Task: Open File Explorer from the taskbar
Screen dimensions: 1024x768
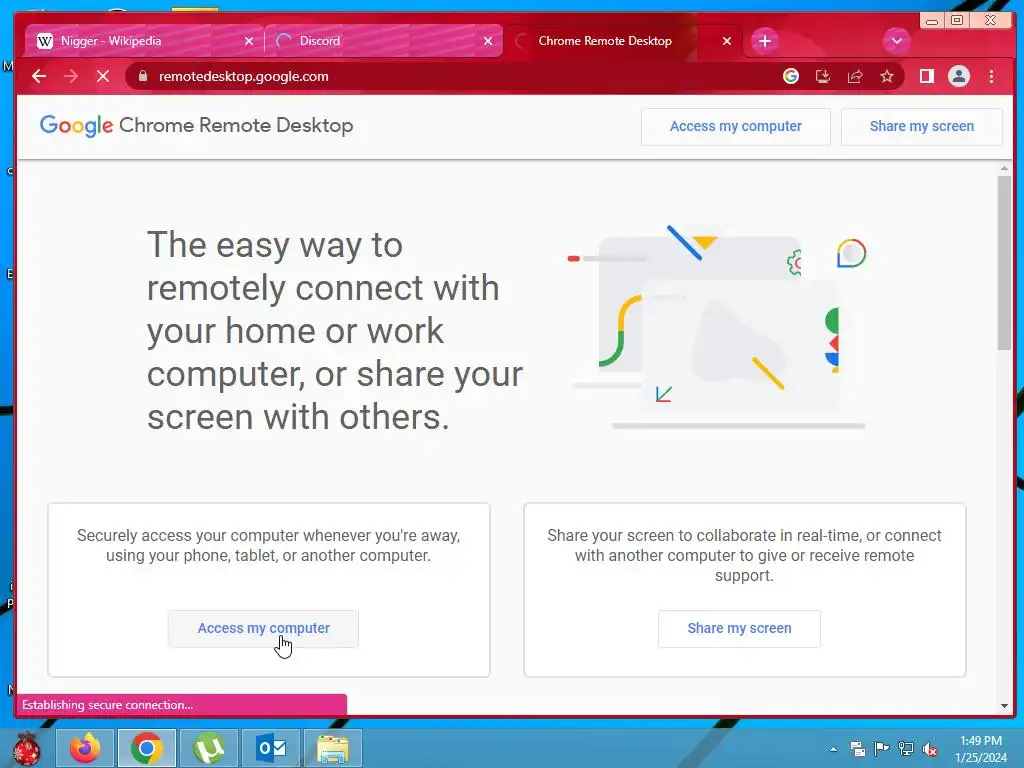Action: click(x=333, y=748)
